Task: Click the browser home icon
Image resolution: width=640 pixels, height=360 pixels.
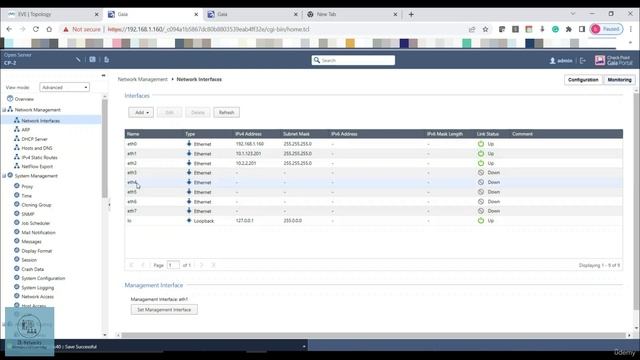Action: pyautogui.click(x=49, y=29)
